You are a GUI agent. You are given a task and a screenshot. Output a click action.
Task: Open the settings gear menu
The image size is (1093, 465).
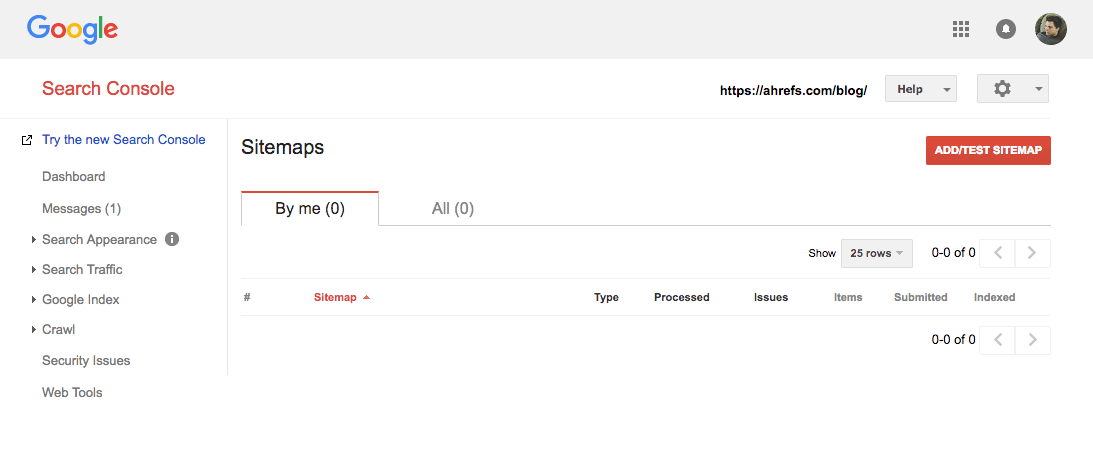coord(1012,89)
